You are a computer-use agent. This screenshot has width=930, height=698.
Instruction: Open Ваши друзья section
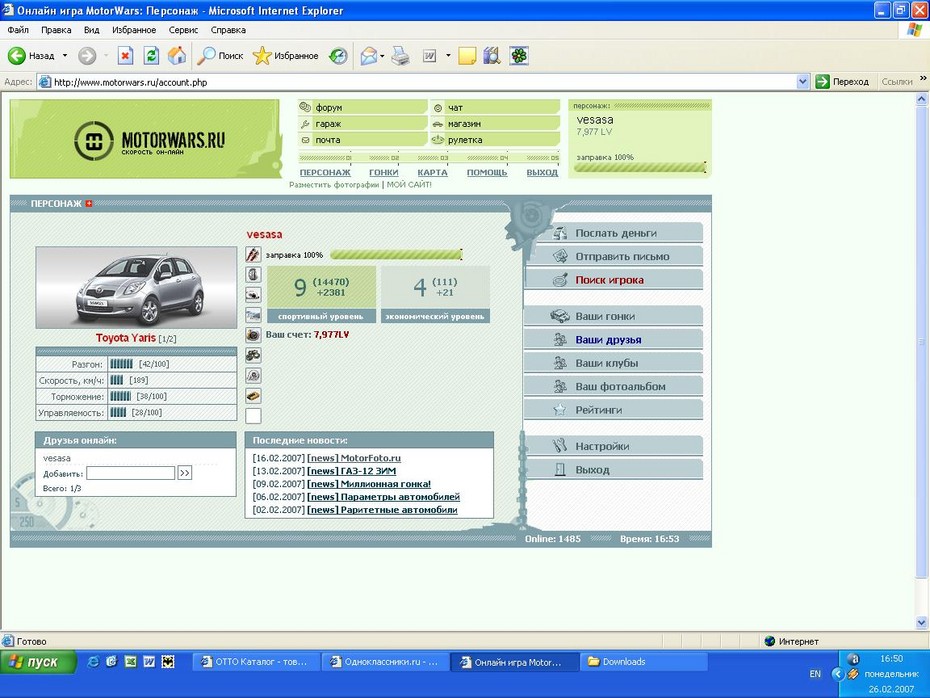click(613, 340)
